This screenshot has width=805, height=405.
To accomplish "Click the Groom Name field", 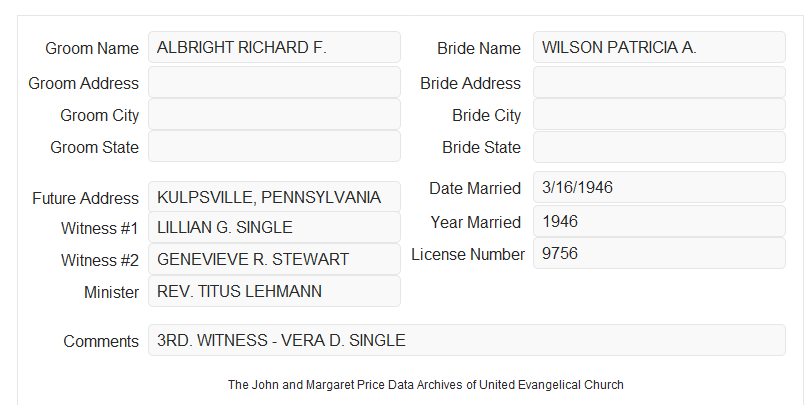I will 274,47.
